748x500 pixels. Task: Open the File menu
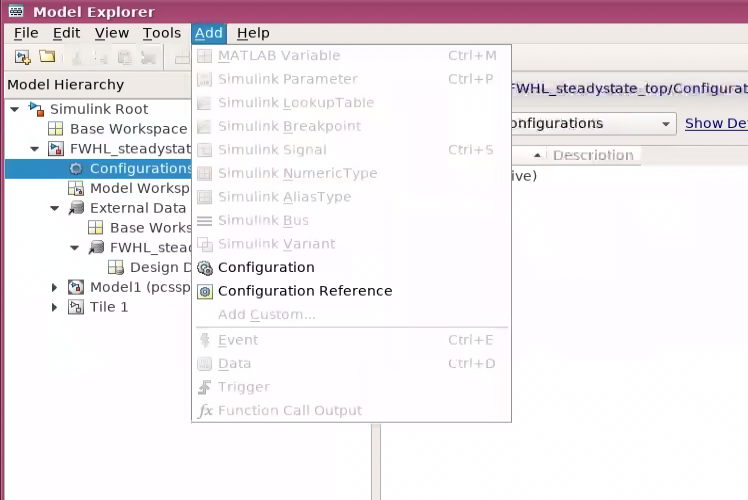26,33
